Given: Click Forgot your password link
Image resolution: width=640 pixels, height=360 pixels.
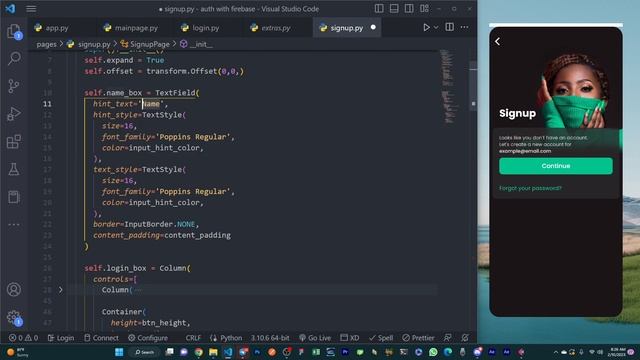Looking at the screenshot, I should click(530, 188).
